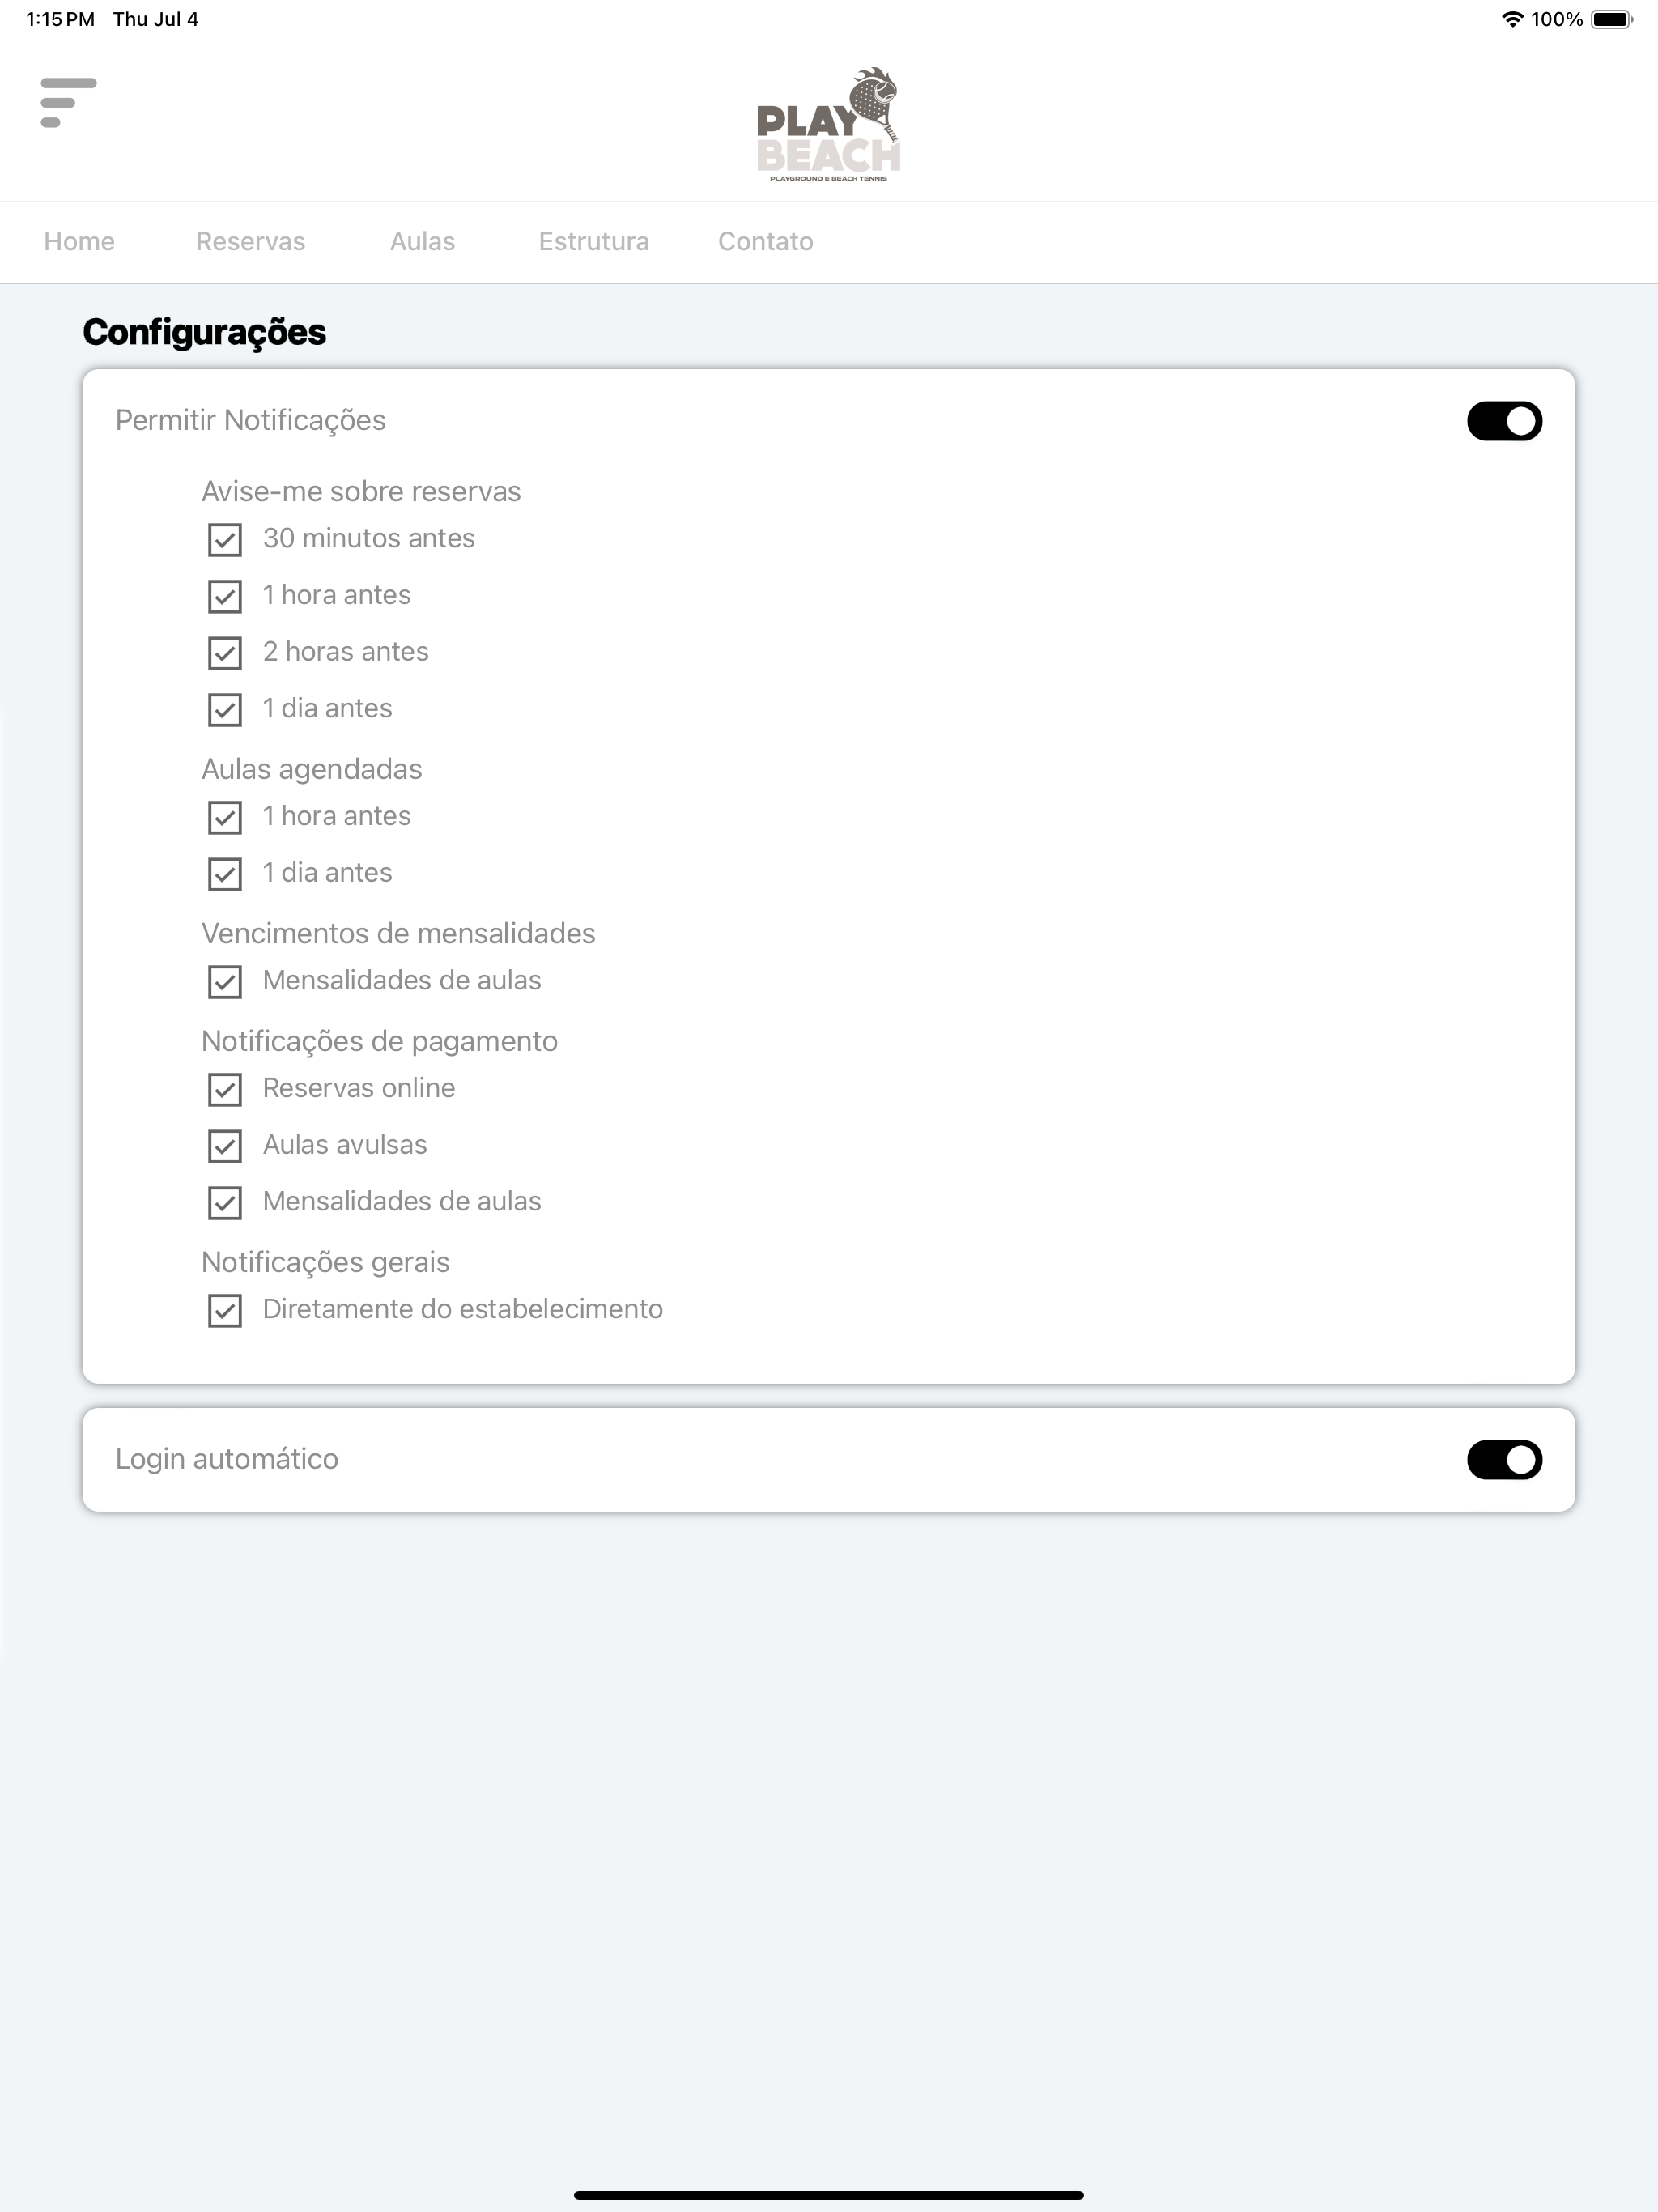Uncheck Aulas avulsas checkbox

click(x=225, y=1146)
